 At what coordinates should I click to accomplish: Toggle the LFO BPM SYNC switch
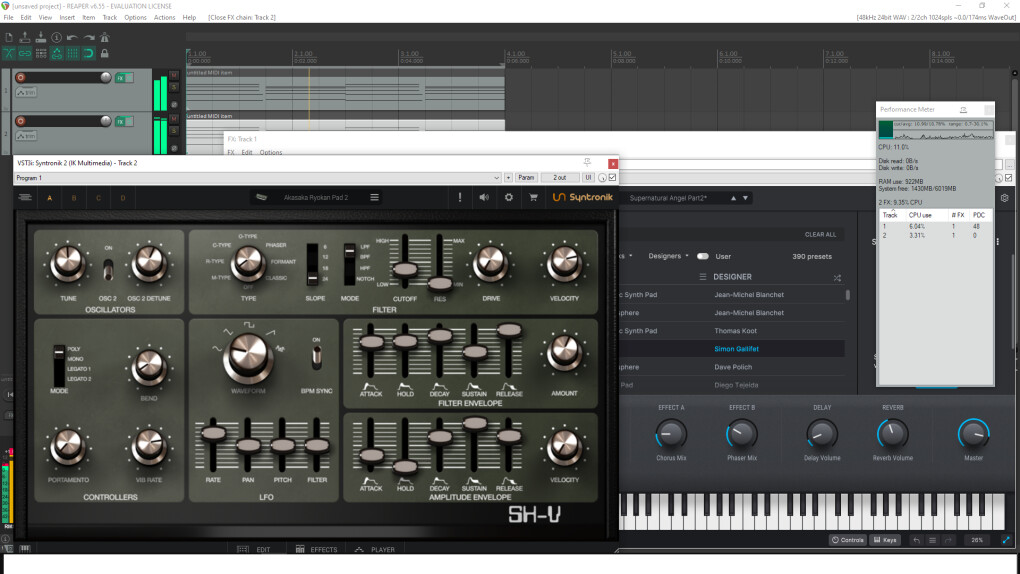[316, 357]
